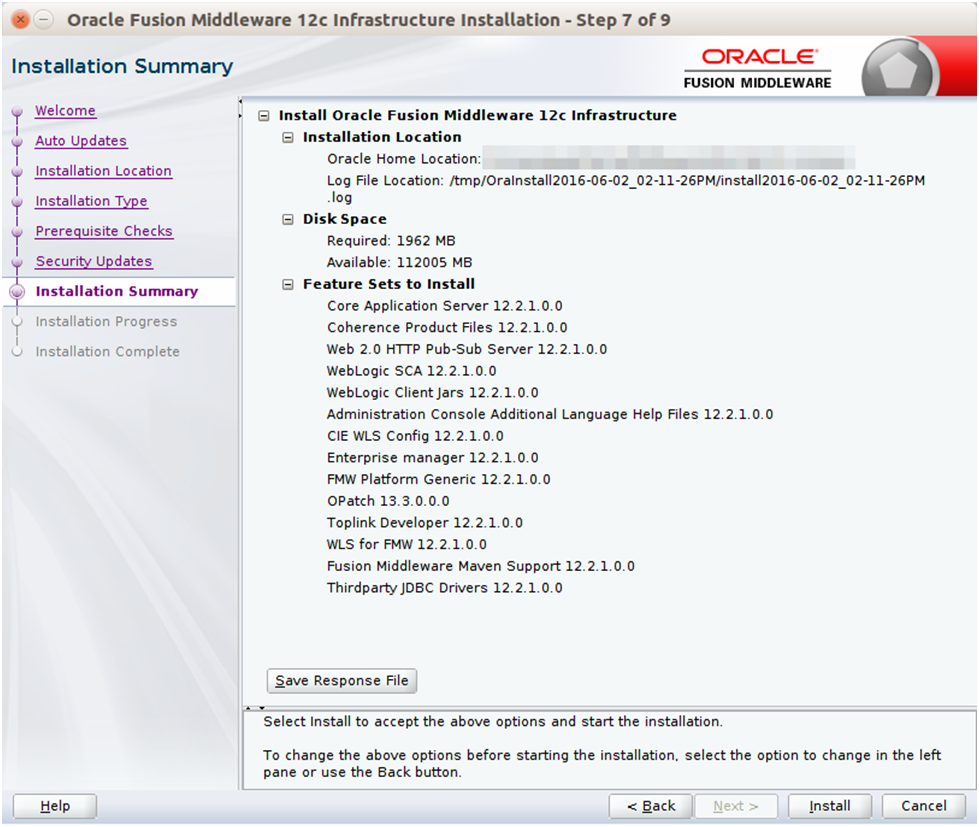The image size is (979, 827).
Task: Return to Security Updates step
Action: [x=94, y=261]
